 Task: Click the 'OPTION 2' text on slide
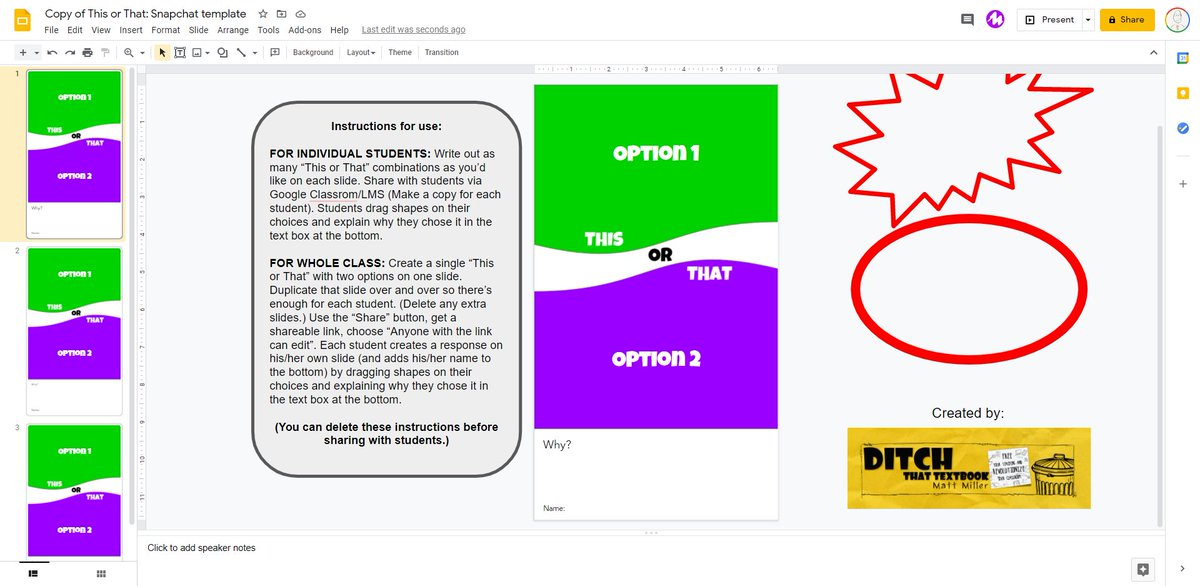[656, 358]
